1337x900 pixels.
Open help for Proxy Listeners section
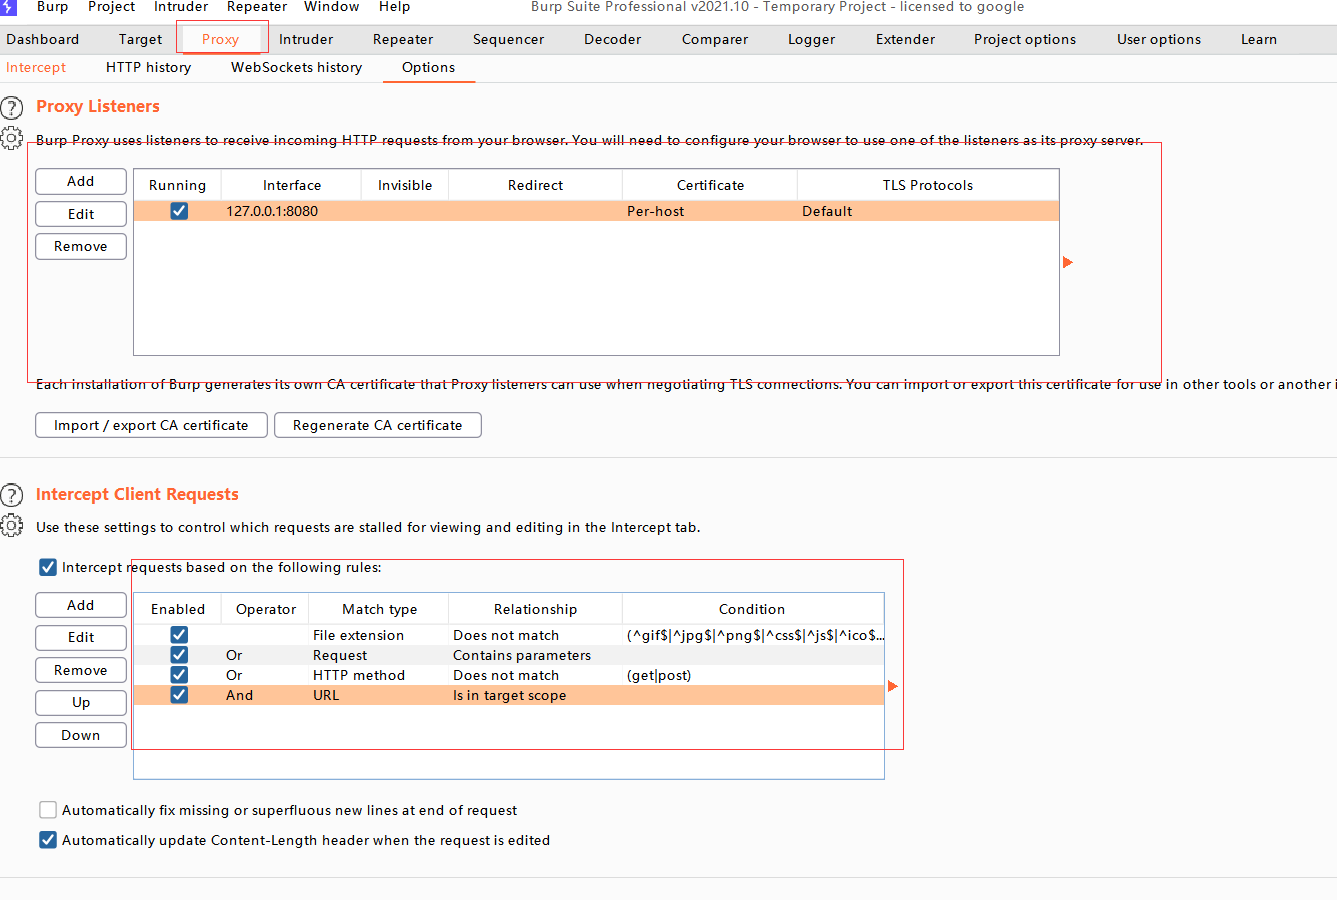[11, 108]
